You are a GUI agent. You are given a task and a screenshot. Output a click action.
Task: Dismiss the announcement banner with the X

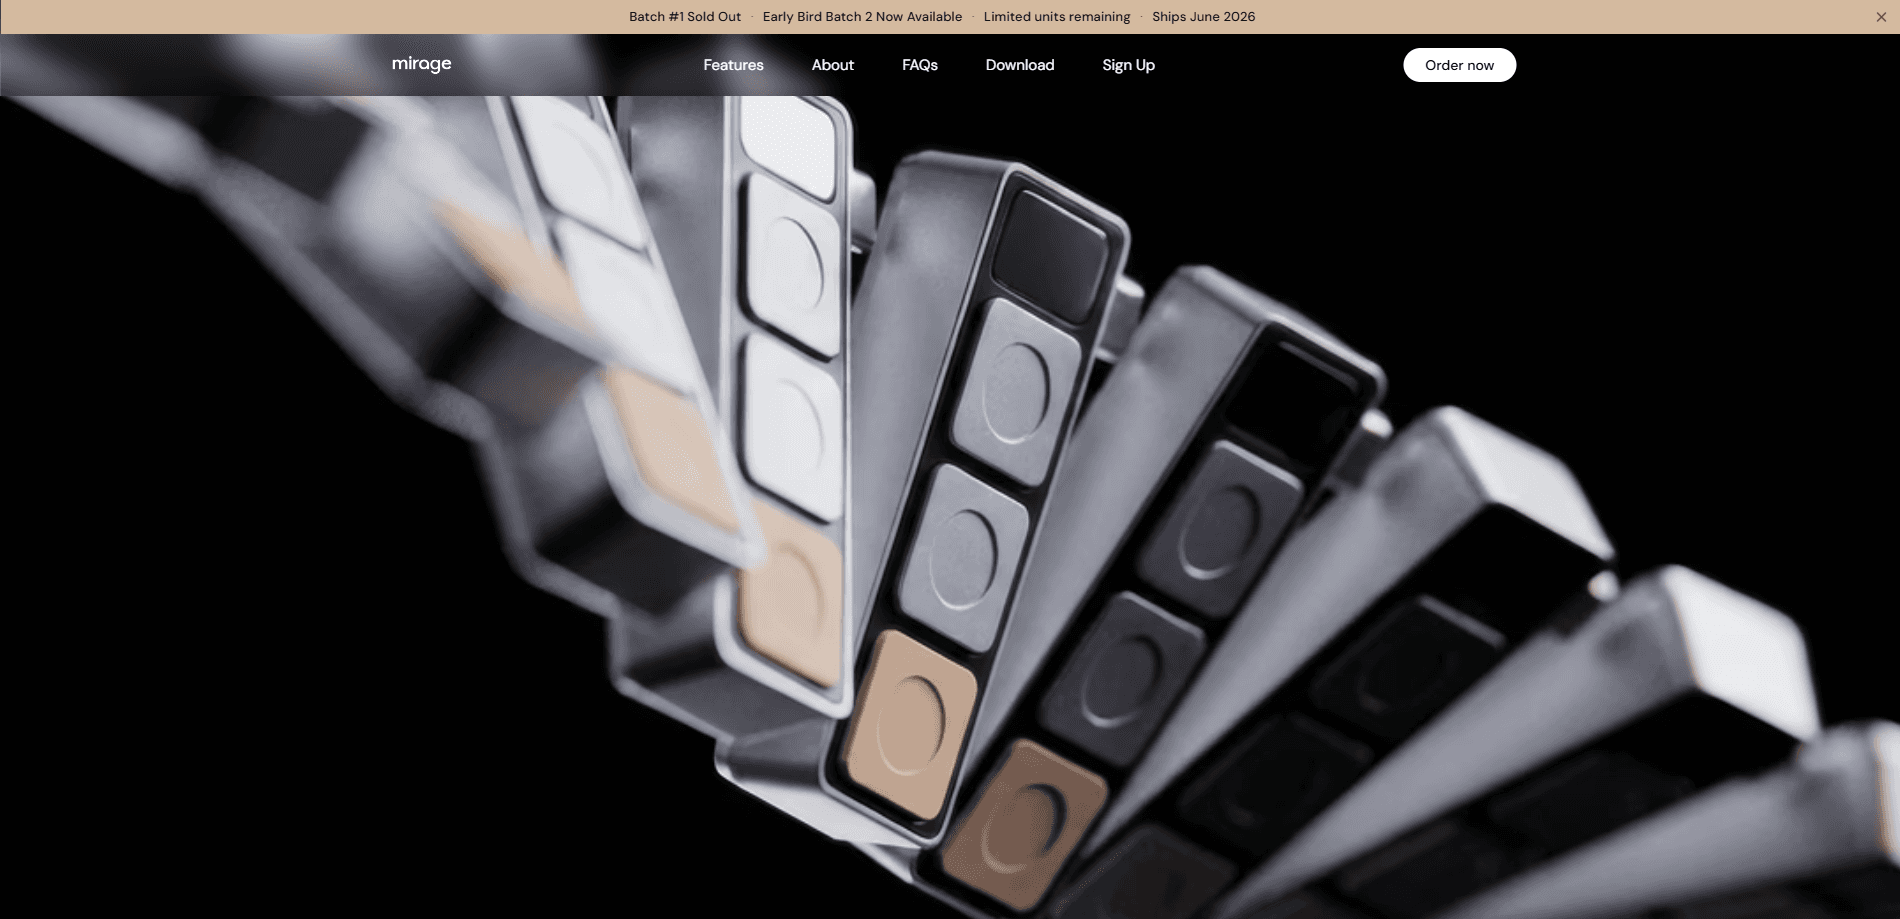tap(1881, 17)
